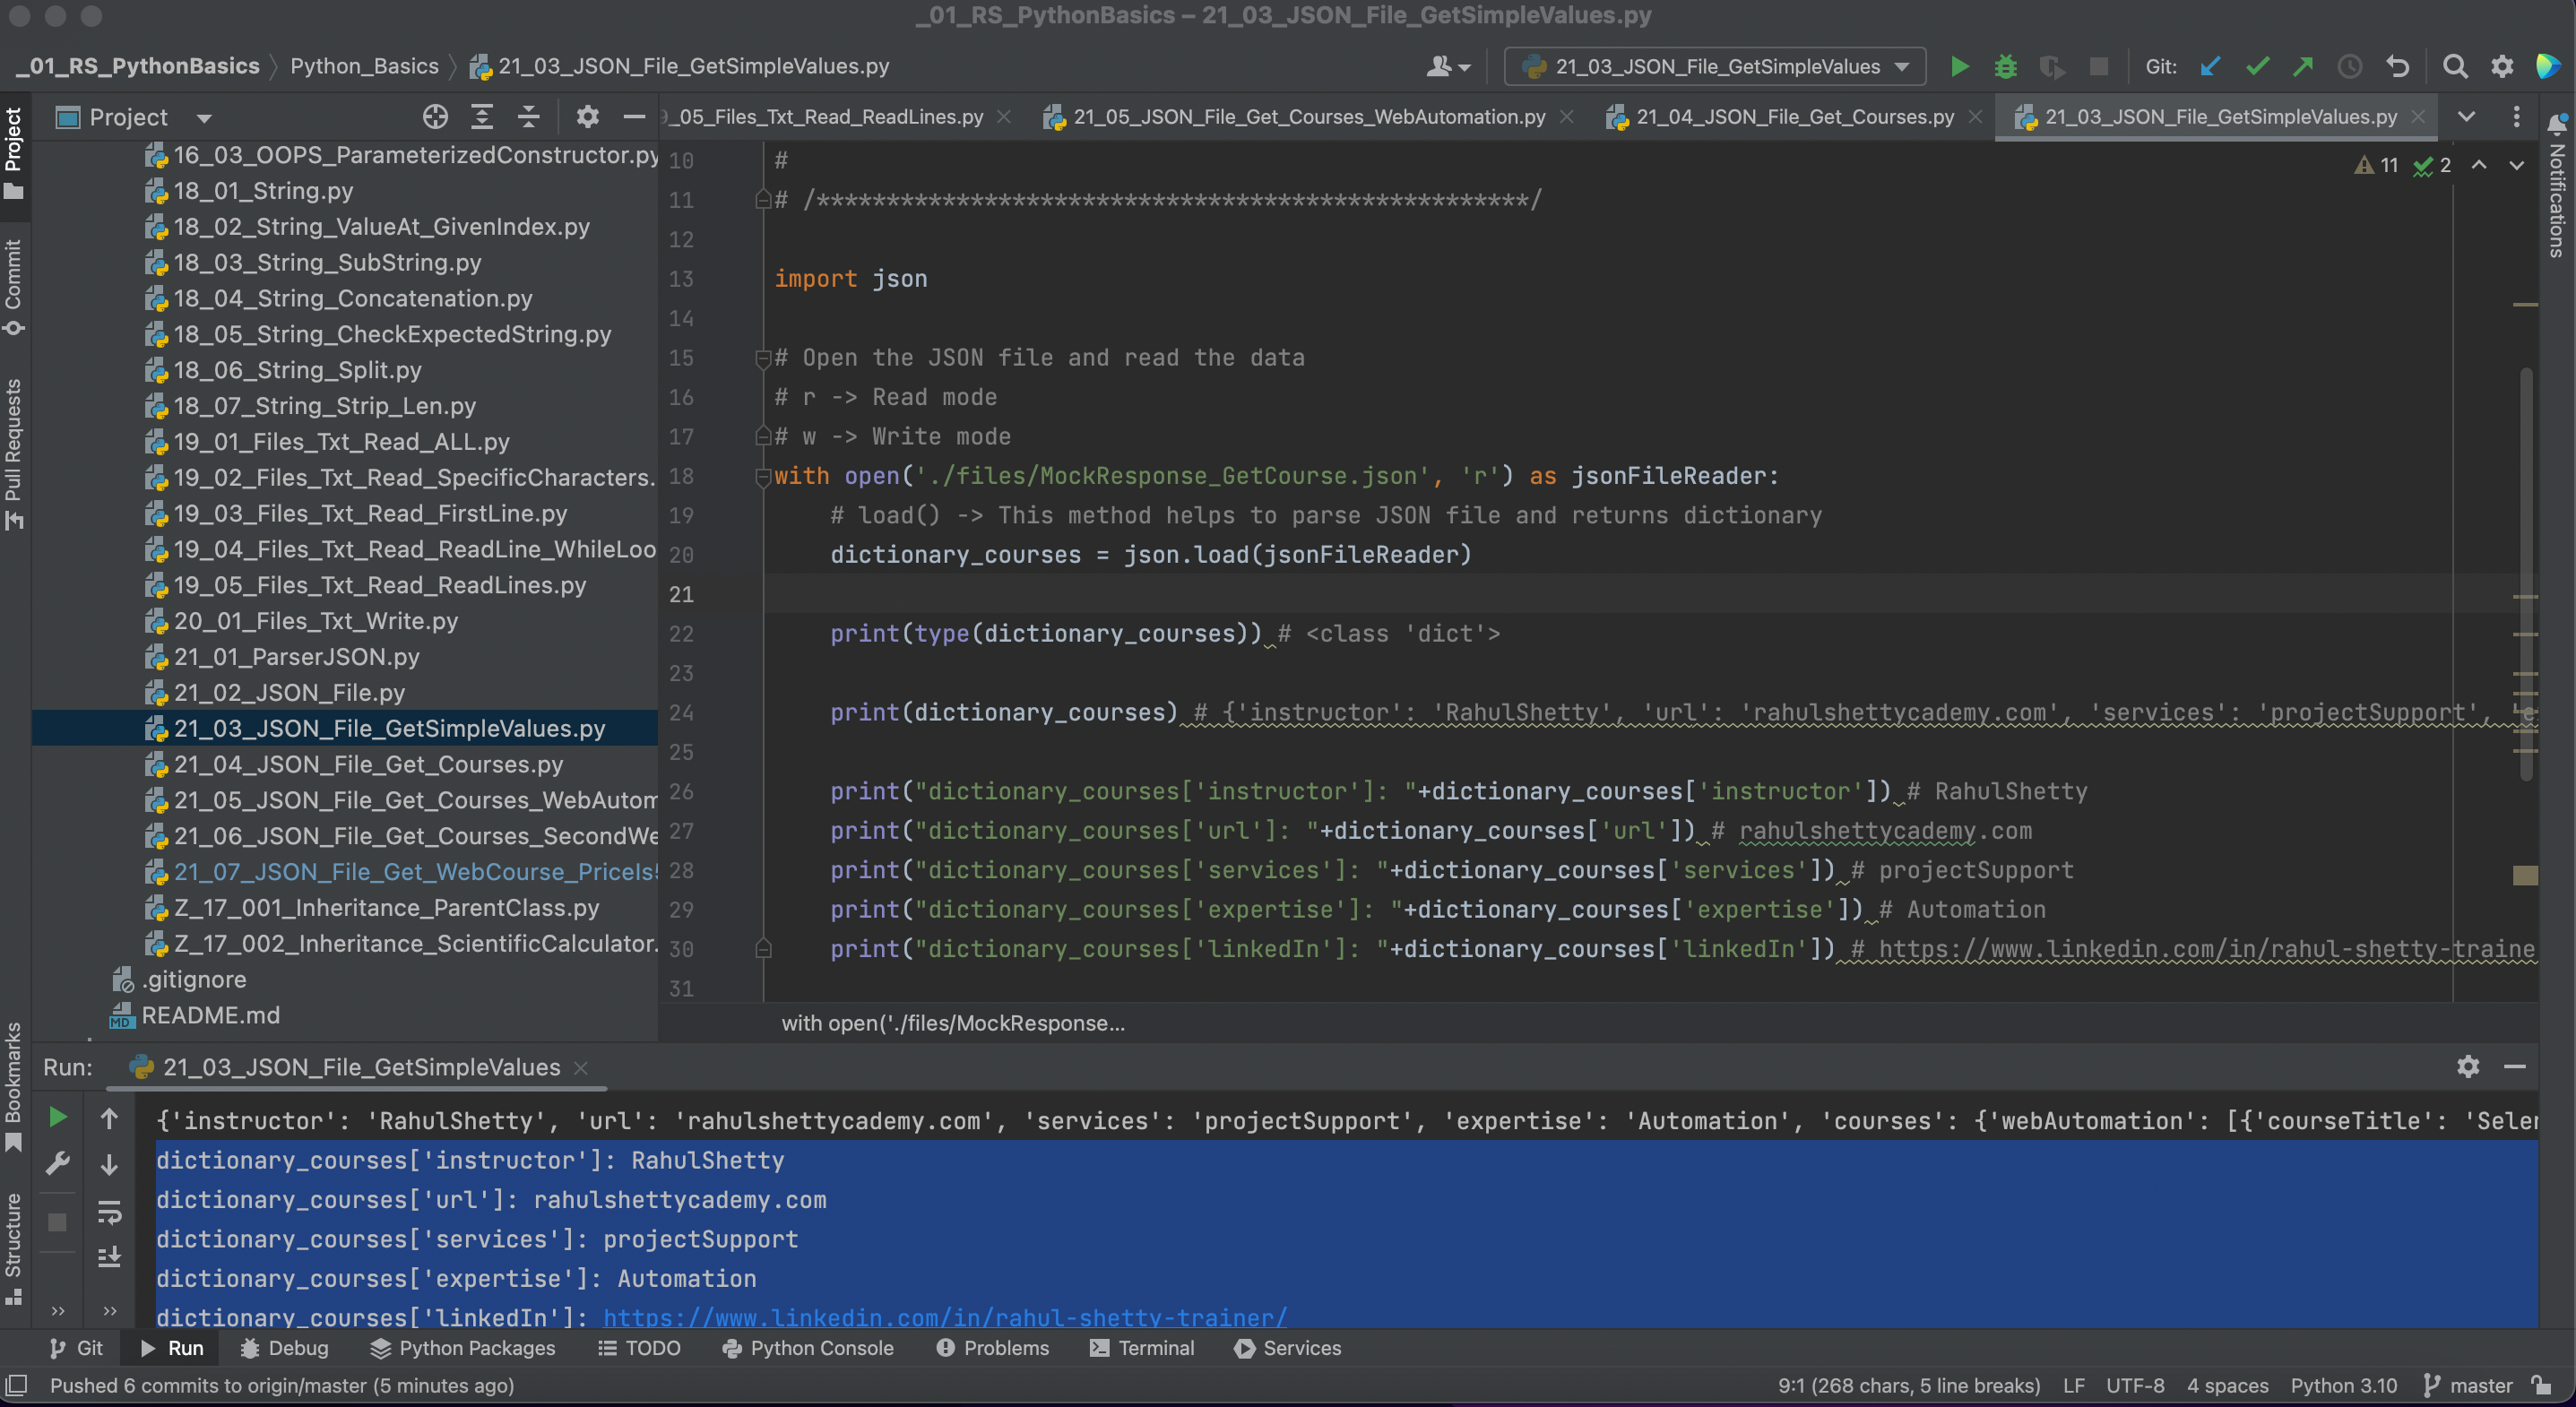This screenshot has height=1407, width=2576.
Task: Open editor tab options three-dot menu
Action: tap(2516, 117)
